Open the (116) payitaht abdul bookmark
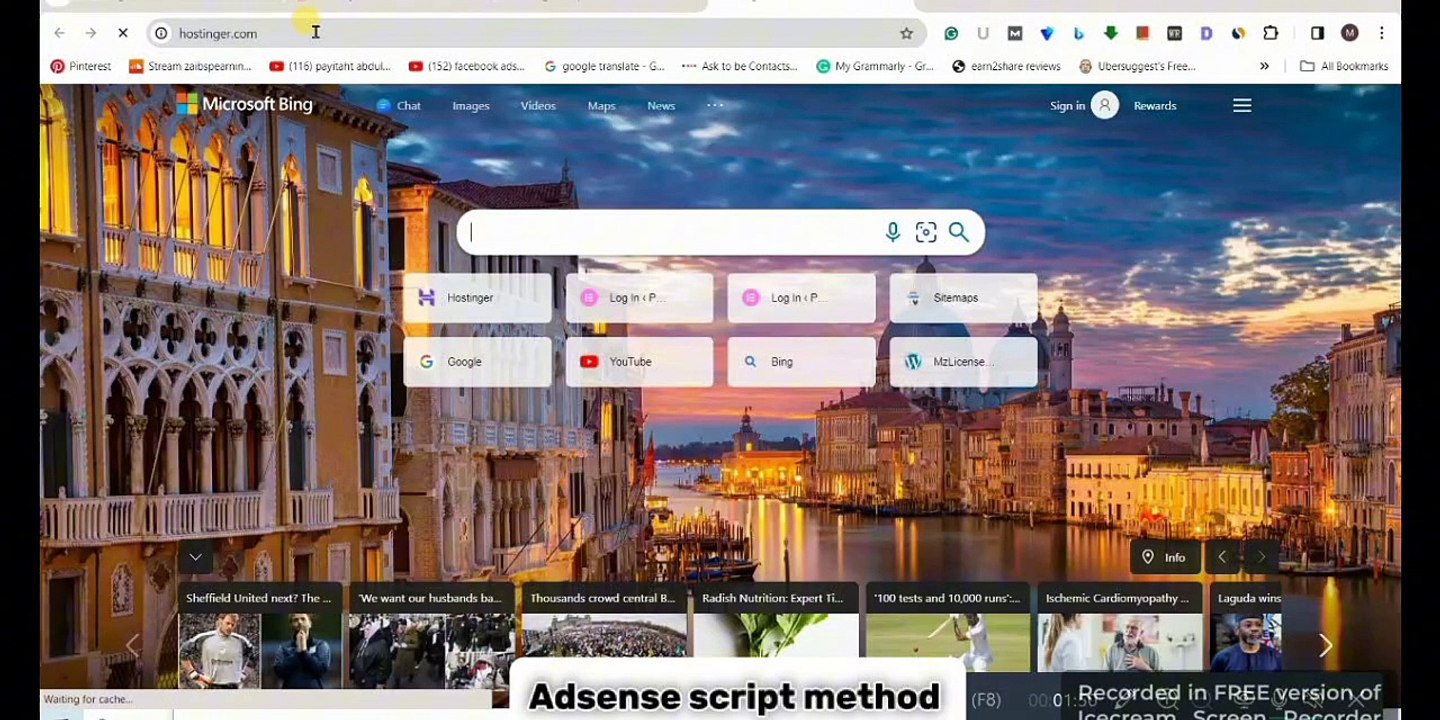The height and width of the screenshot is (720, 1440). point(330,66)
